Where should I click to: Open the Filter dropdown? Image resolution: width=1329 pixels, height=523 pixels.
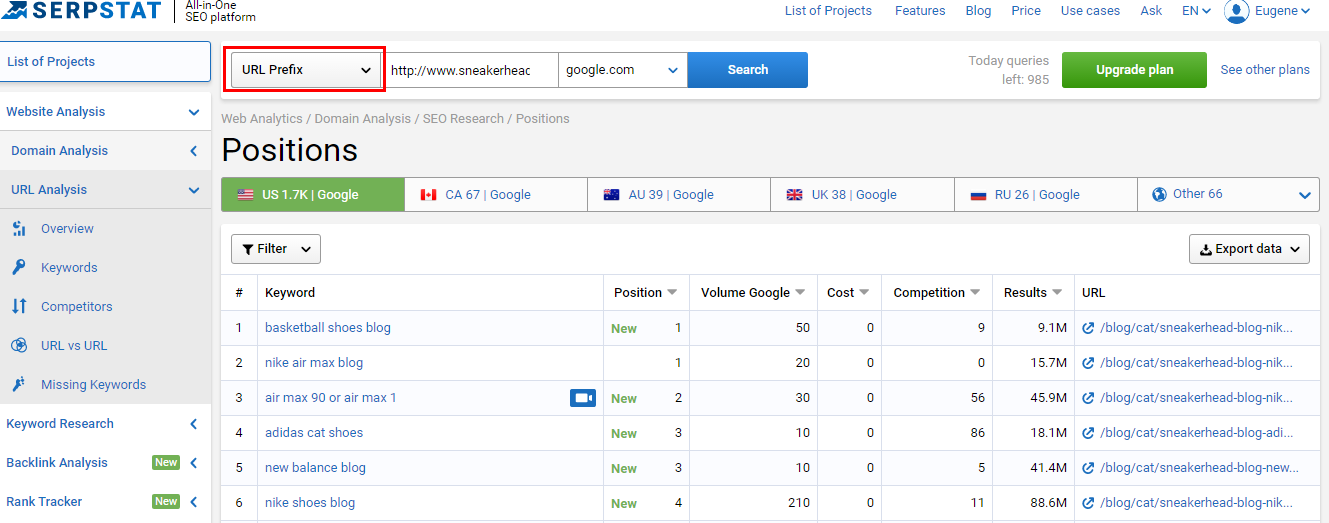pos(276,249)
